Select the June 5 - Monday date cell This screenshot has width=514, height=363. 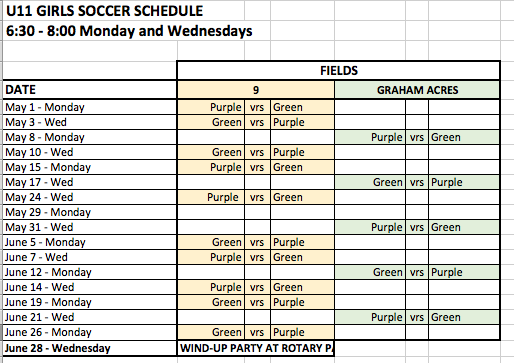coord(90,242)
